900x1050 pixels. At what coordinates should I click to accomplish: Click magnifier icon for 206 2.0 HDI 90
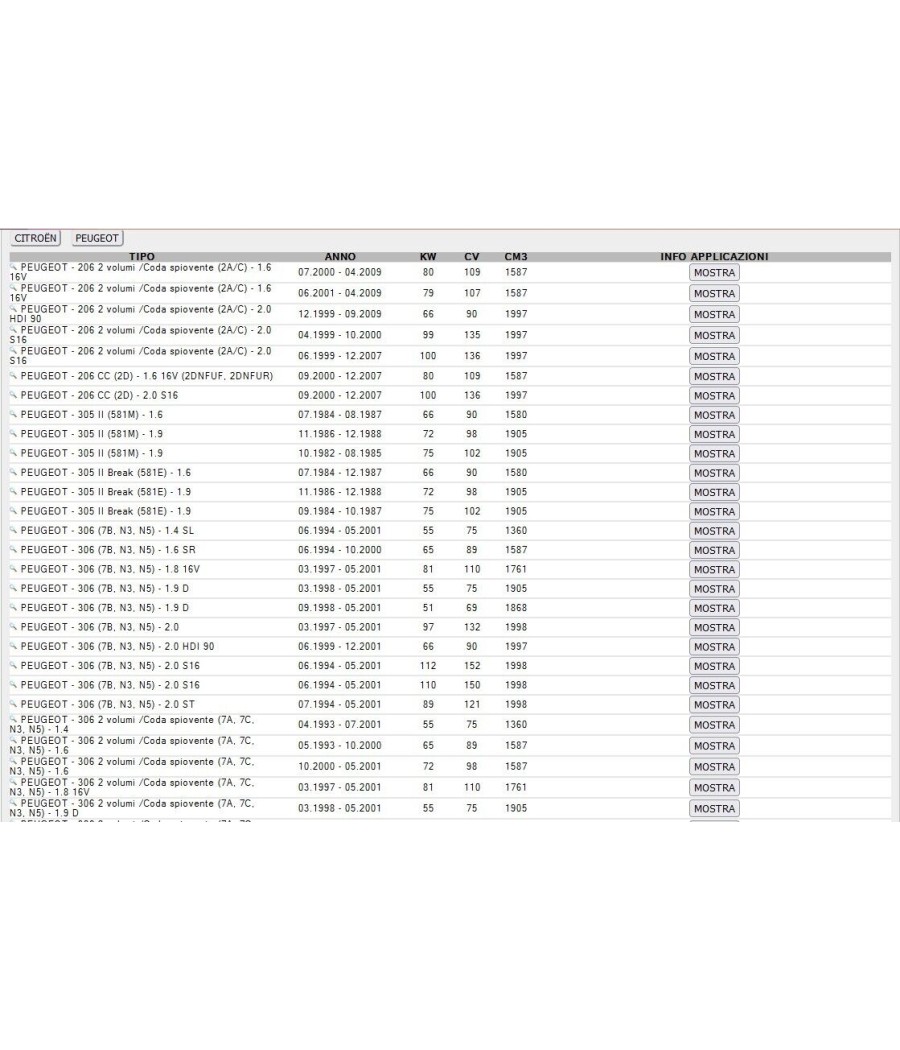tap(13, 308)
